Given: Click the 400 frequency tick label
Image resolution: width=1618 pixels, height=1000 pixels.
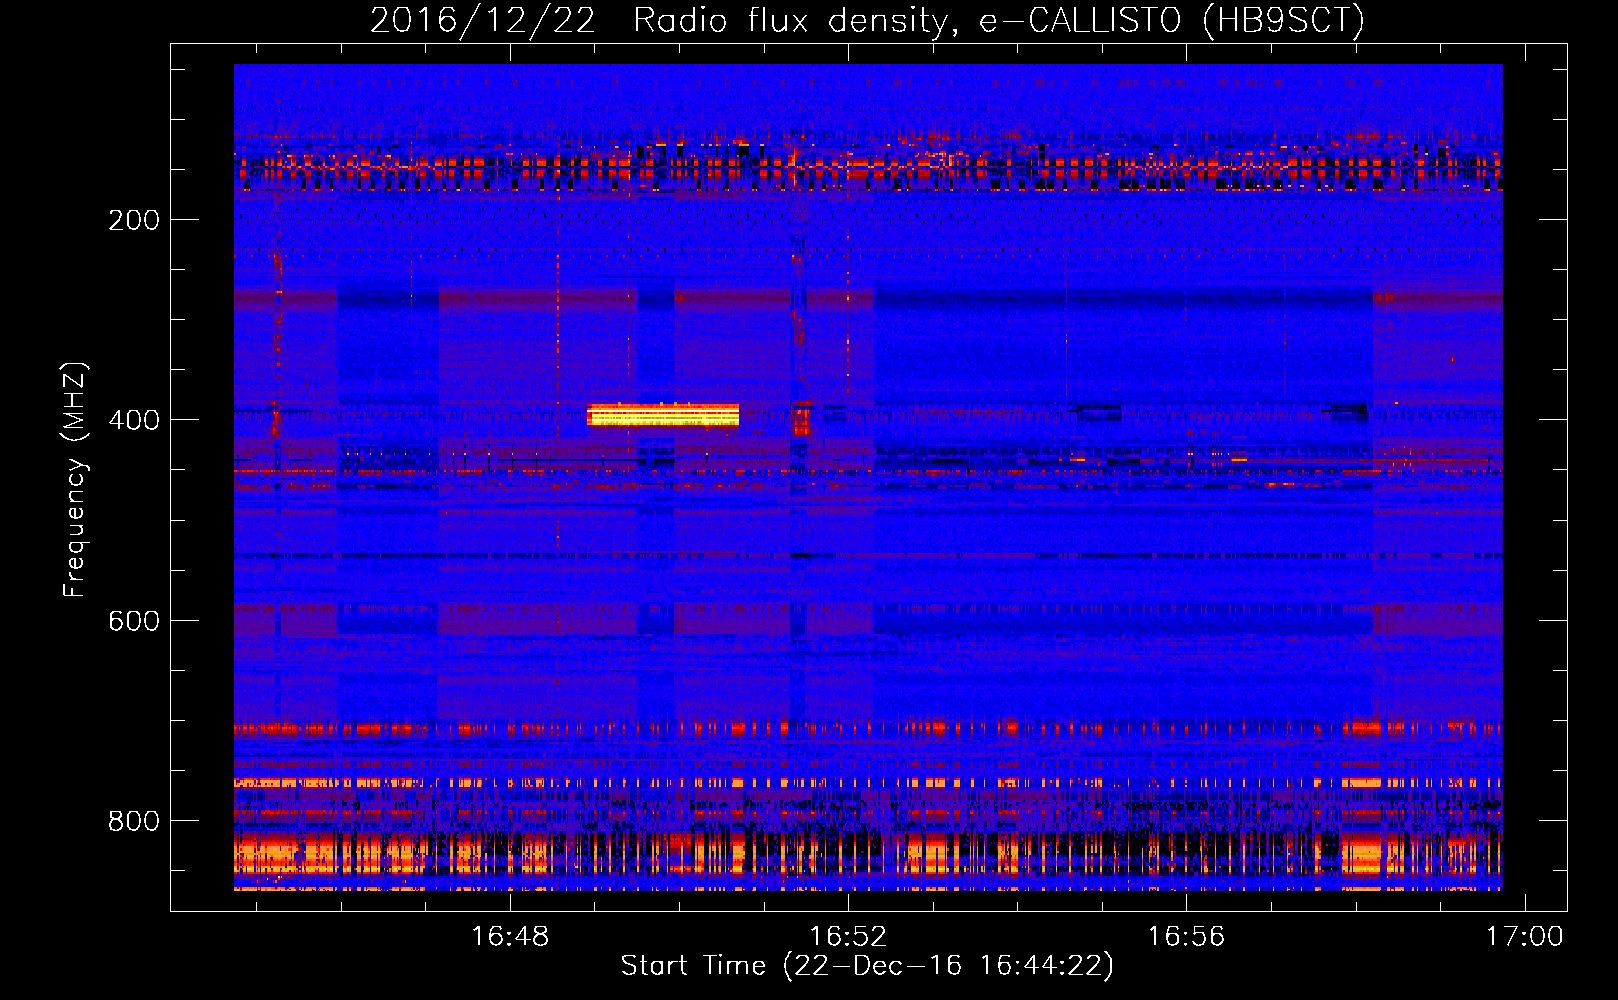Looking at the screenshot, I should 134,420.
